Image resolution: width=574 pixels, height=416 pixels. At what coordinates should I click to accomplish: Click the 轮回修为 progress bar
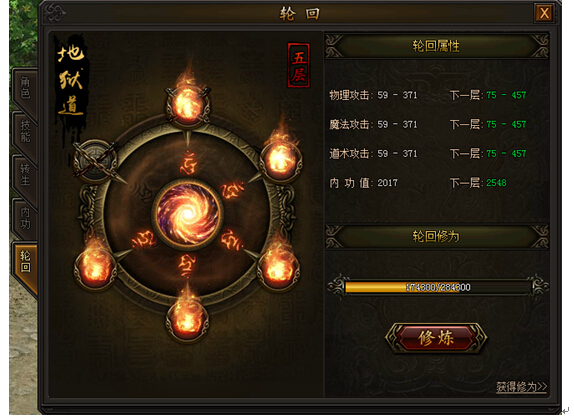pos(438,287)
